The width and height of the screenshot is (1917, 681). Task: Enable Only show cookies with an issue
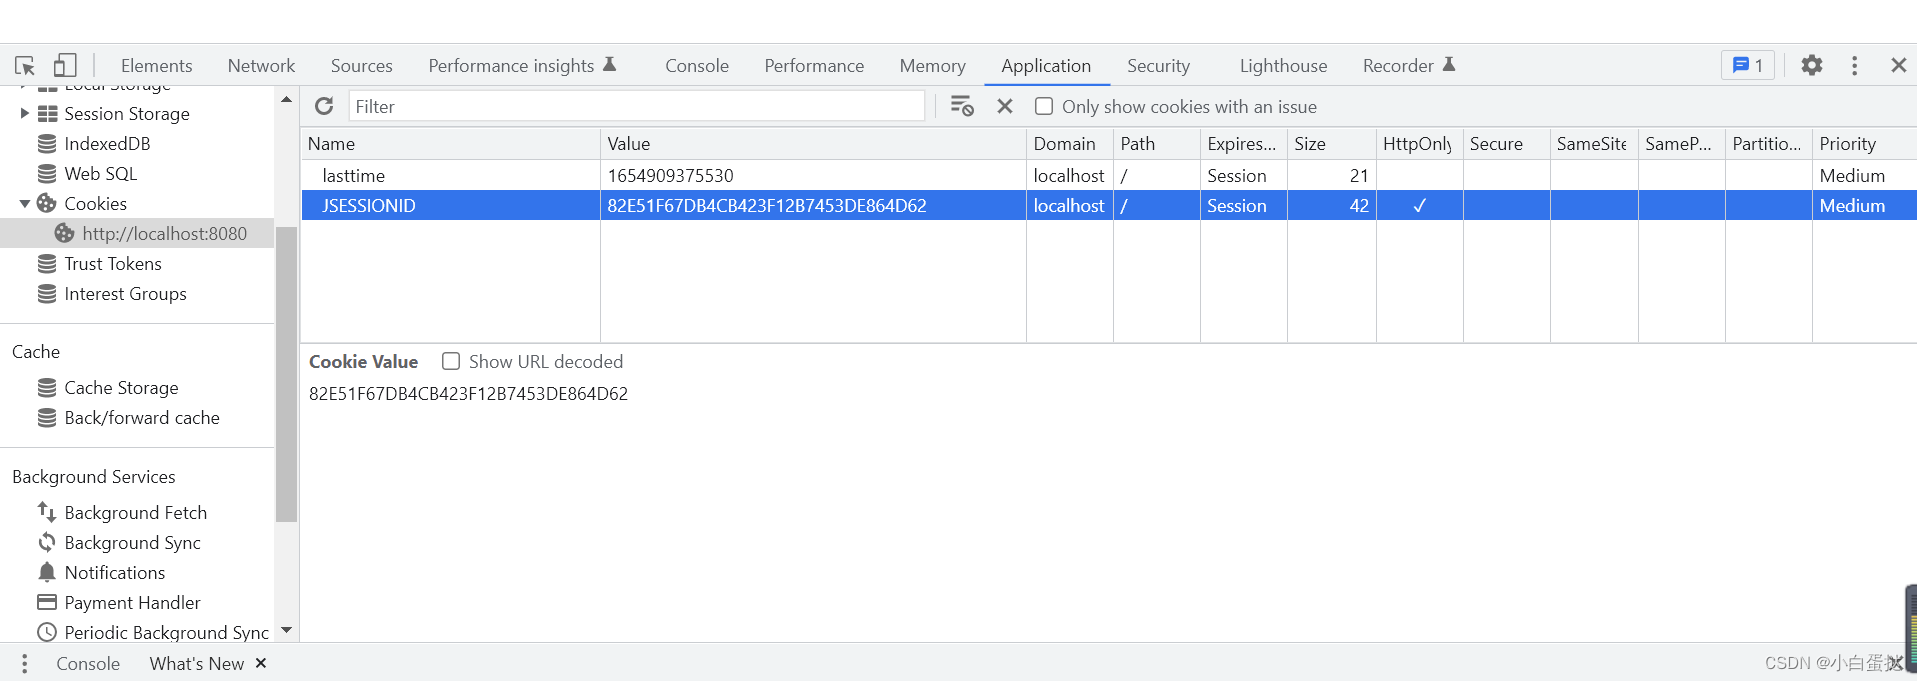(1044, 106)
